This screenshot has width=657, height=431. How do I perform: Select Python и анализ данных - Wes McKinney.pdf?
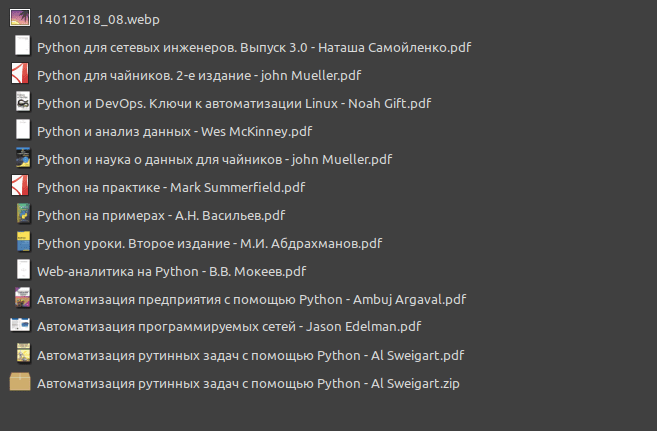174,131
